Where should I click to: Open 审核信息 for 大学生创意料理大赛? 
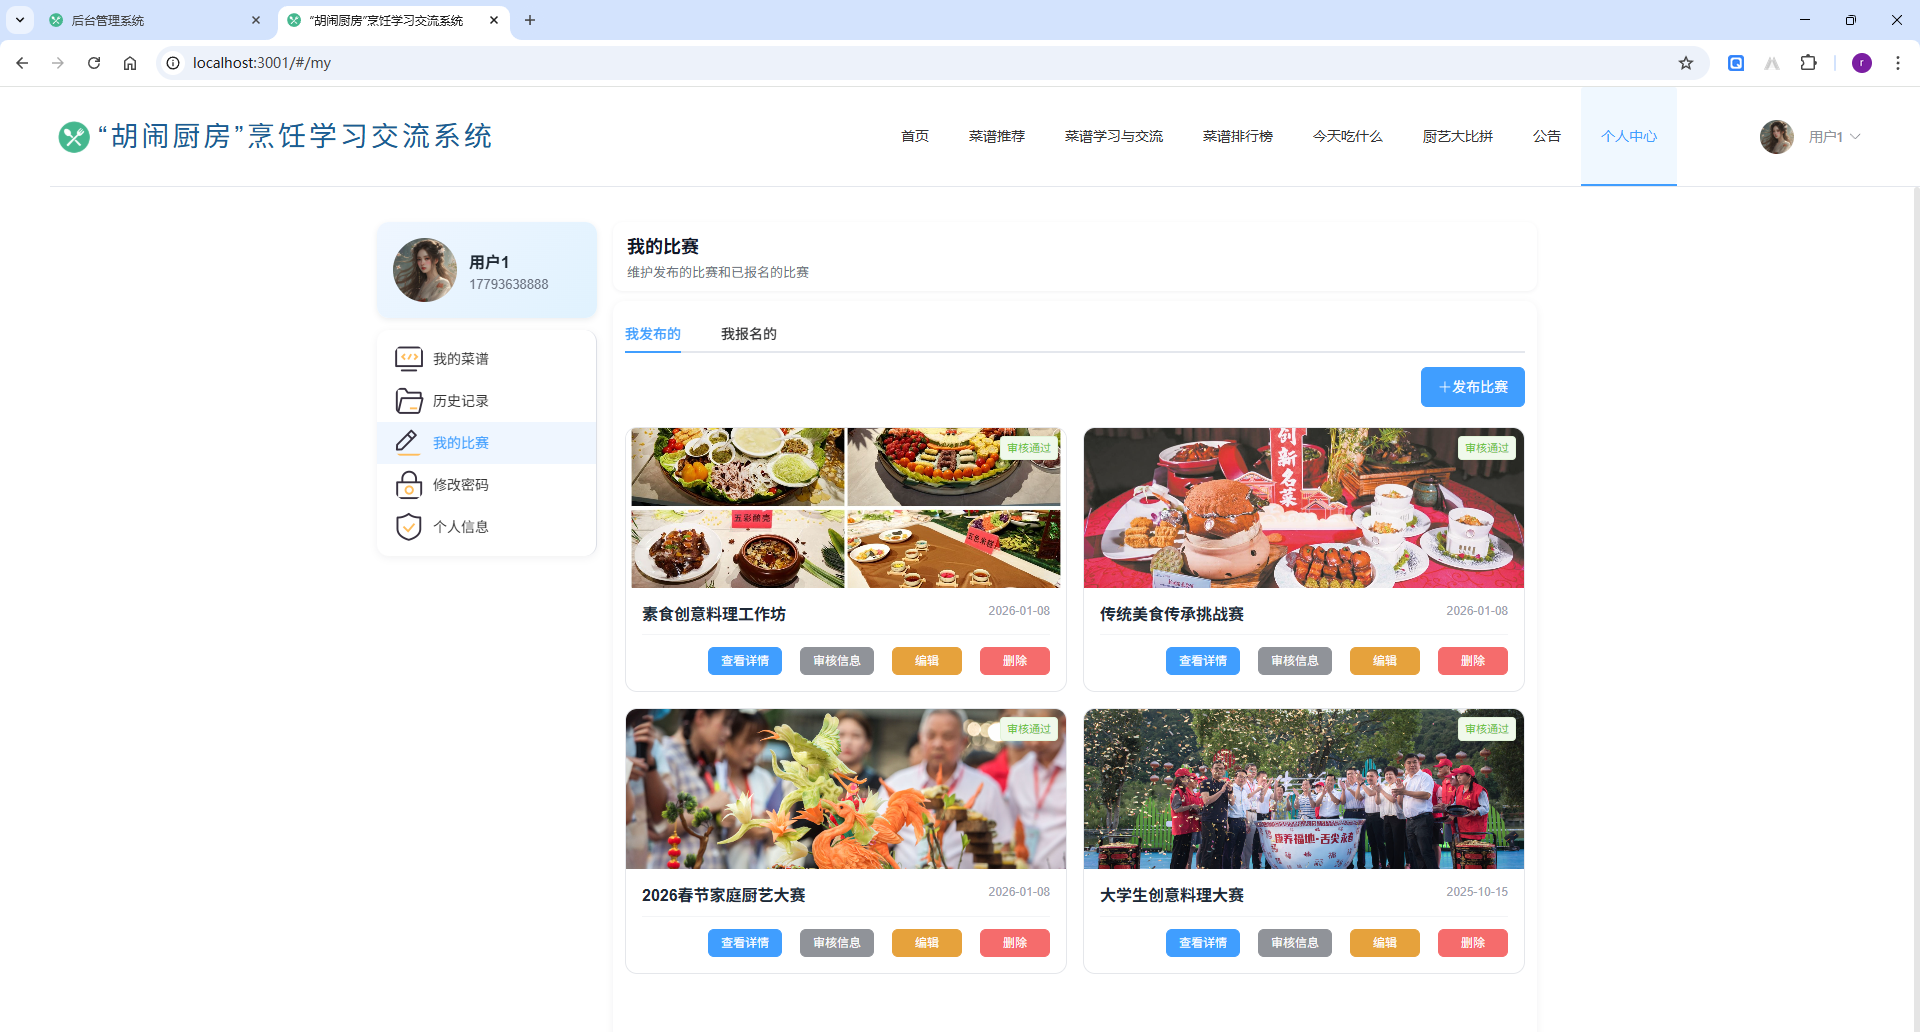(1295, 943)
